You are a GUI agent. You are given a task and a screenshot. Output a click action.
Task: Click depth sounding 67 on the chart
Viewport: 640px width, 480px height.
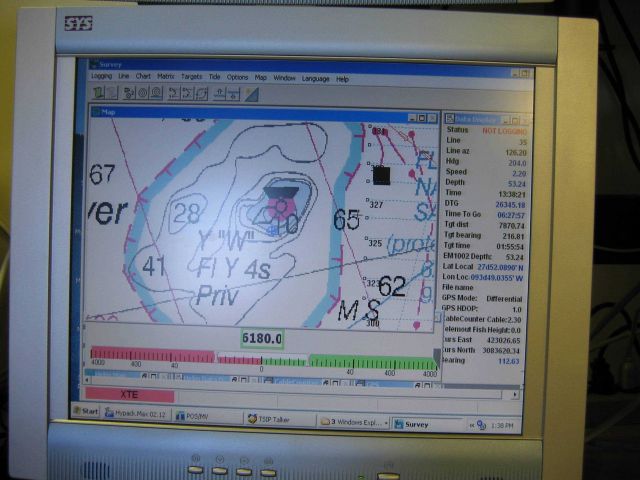[102, 174]
